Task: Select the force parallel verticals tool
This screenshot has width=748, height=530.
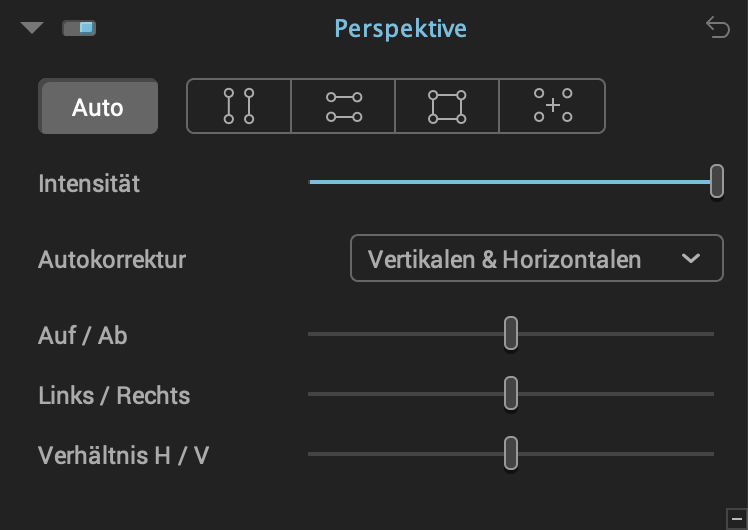Action: point(239,106)
